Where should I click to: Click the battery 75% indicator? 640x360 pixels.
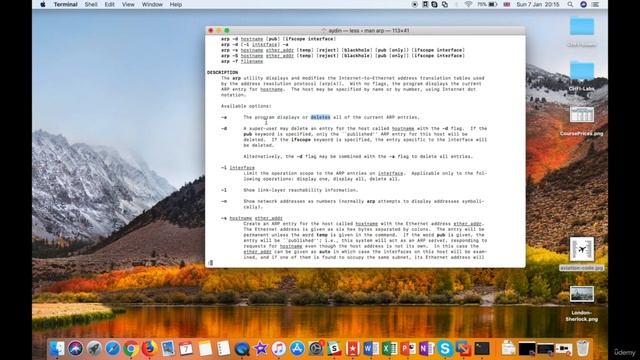tap(487, 4)
